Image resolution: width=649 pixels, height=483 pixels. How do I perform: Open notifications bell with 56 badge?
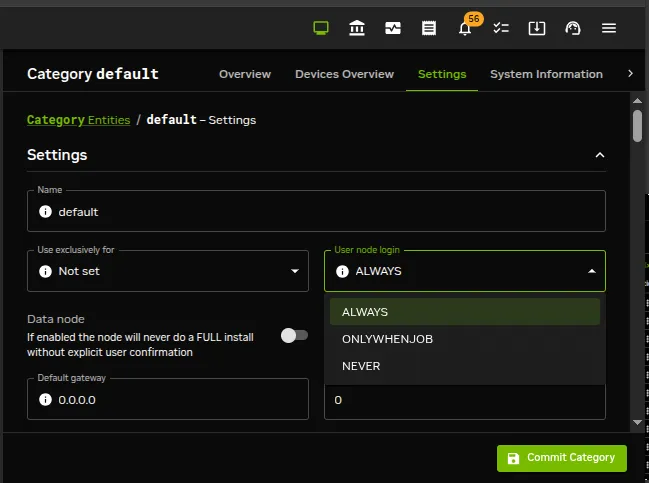(x=465, y=28)
